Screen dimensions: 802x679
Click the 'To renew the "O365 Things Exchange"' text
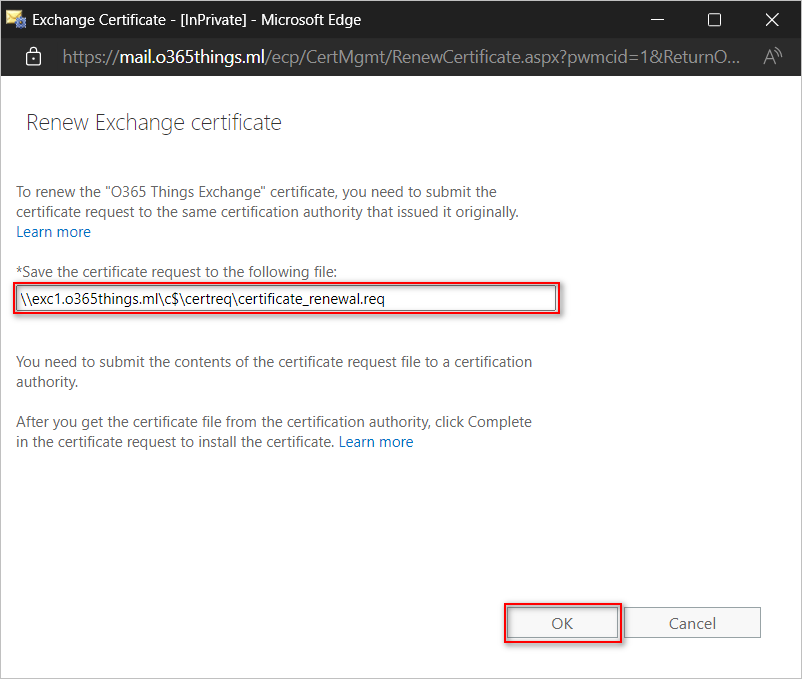point(268,202)
